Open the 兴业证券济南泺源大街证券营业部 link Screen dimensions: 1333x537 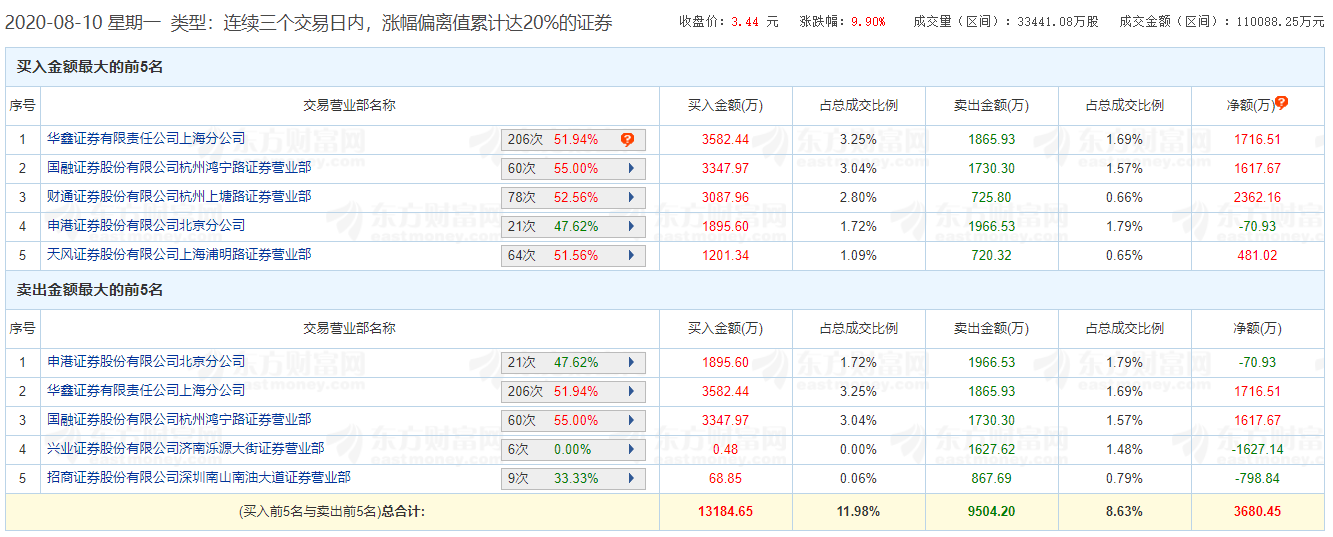[185, 449]
